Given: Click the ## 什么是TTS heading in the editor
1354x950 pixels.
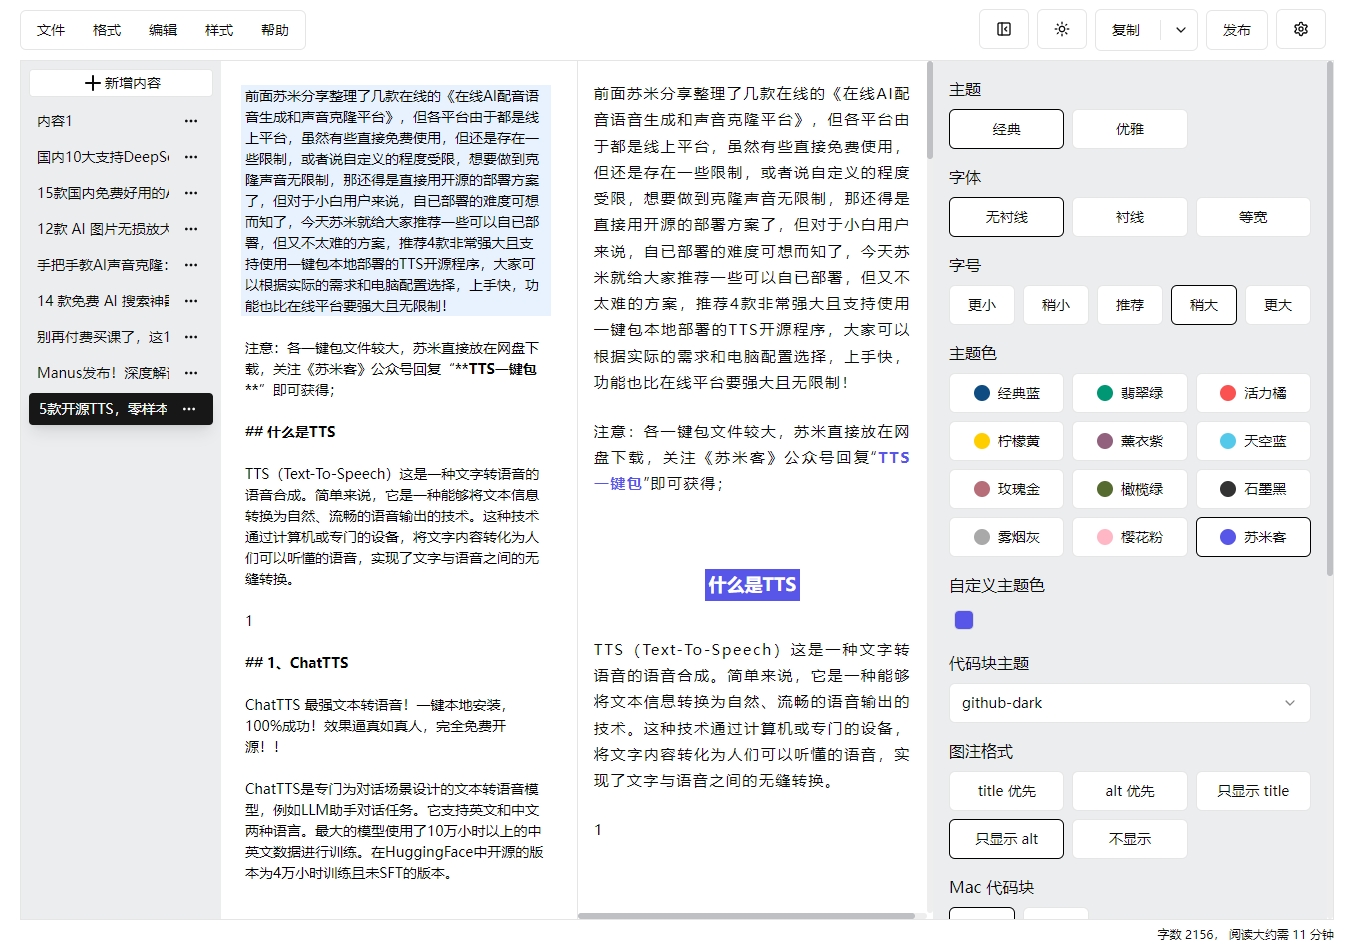Looking at the screenshot, I should point(290,432).
